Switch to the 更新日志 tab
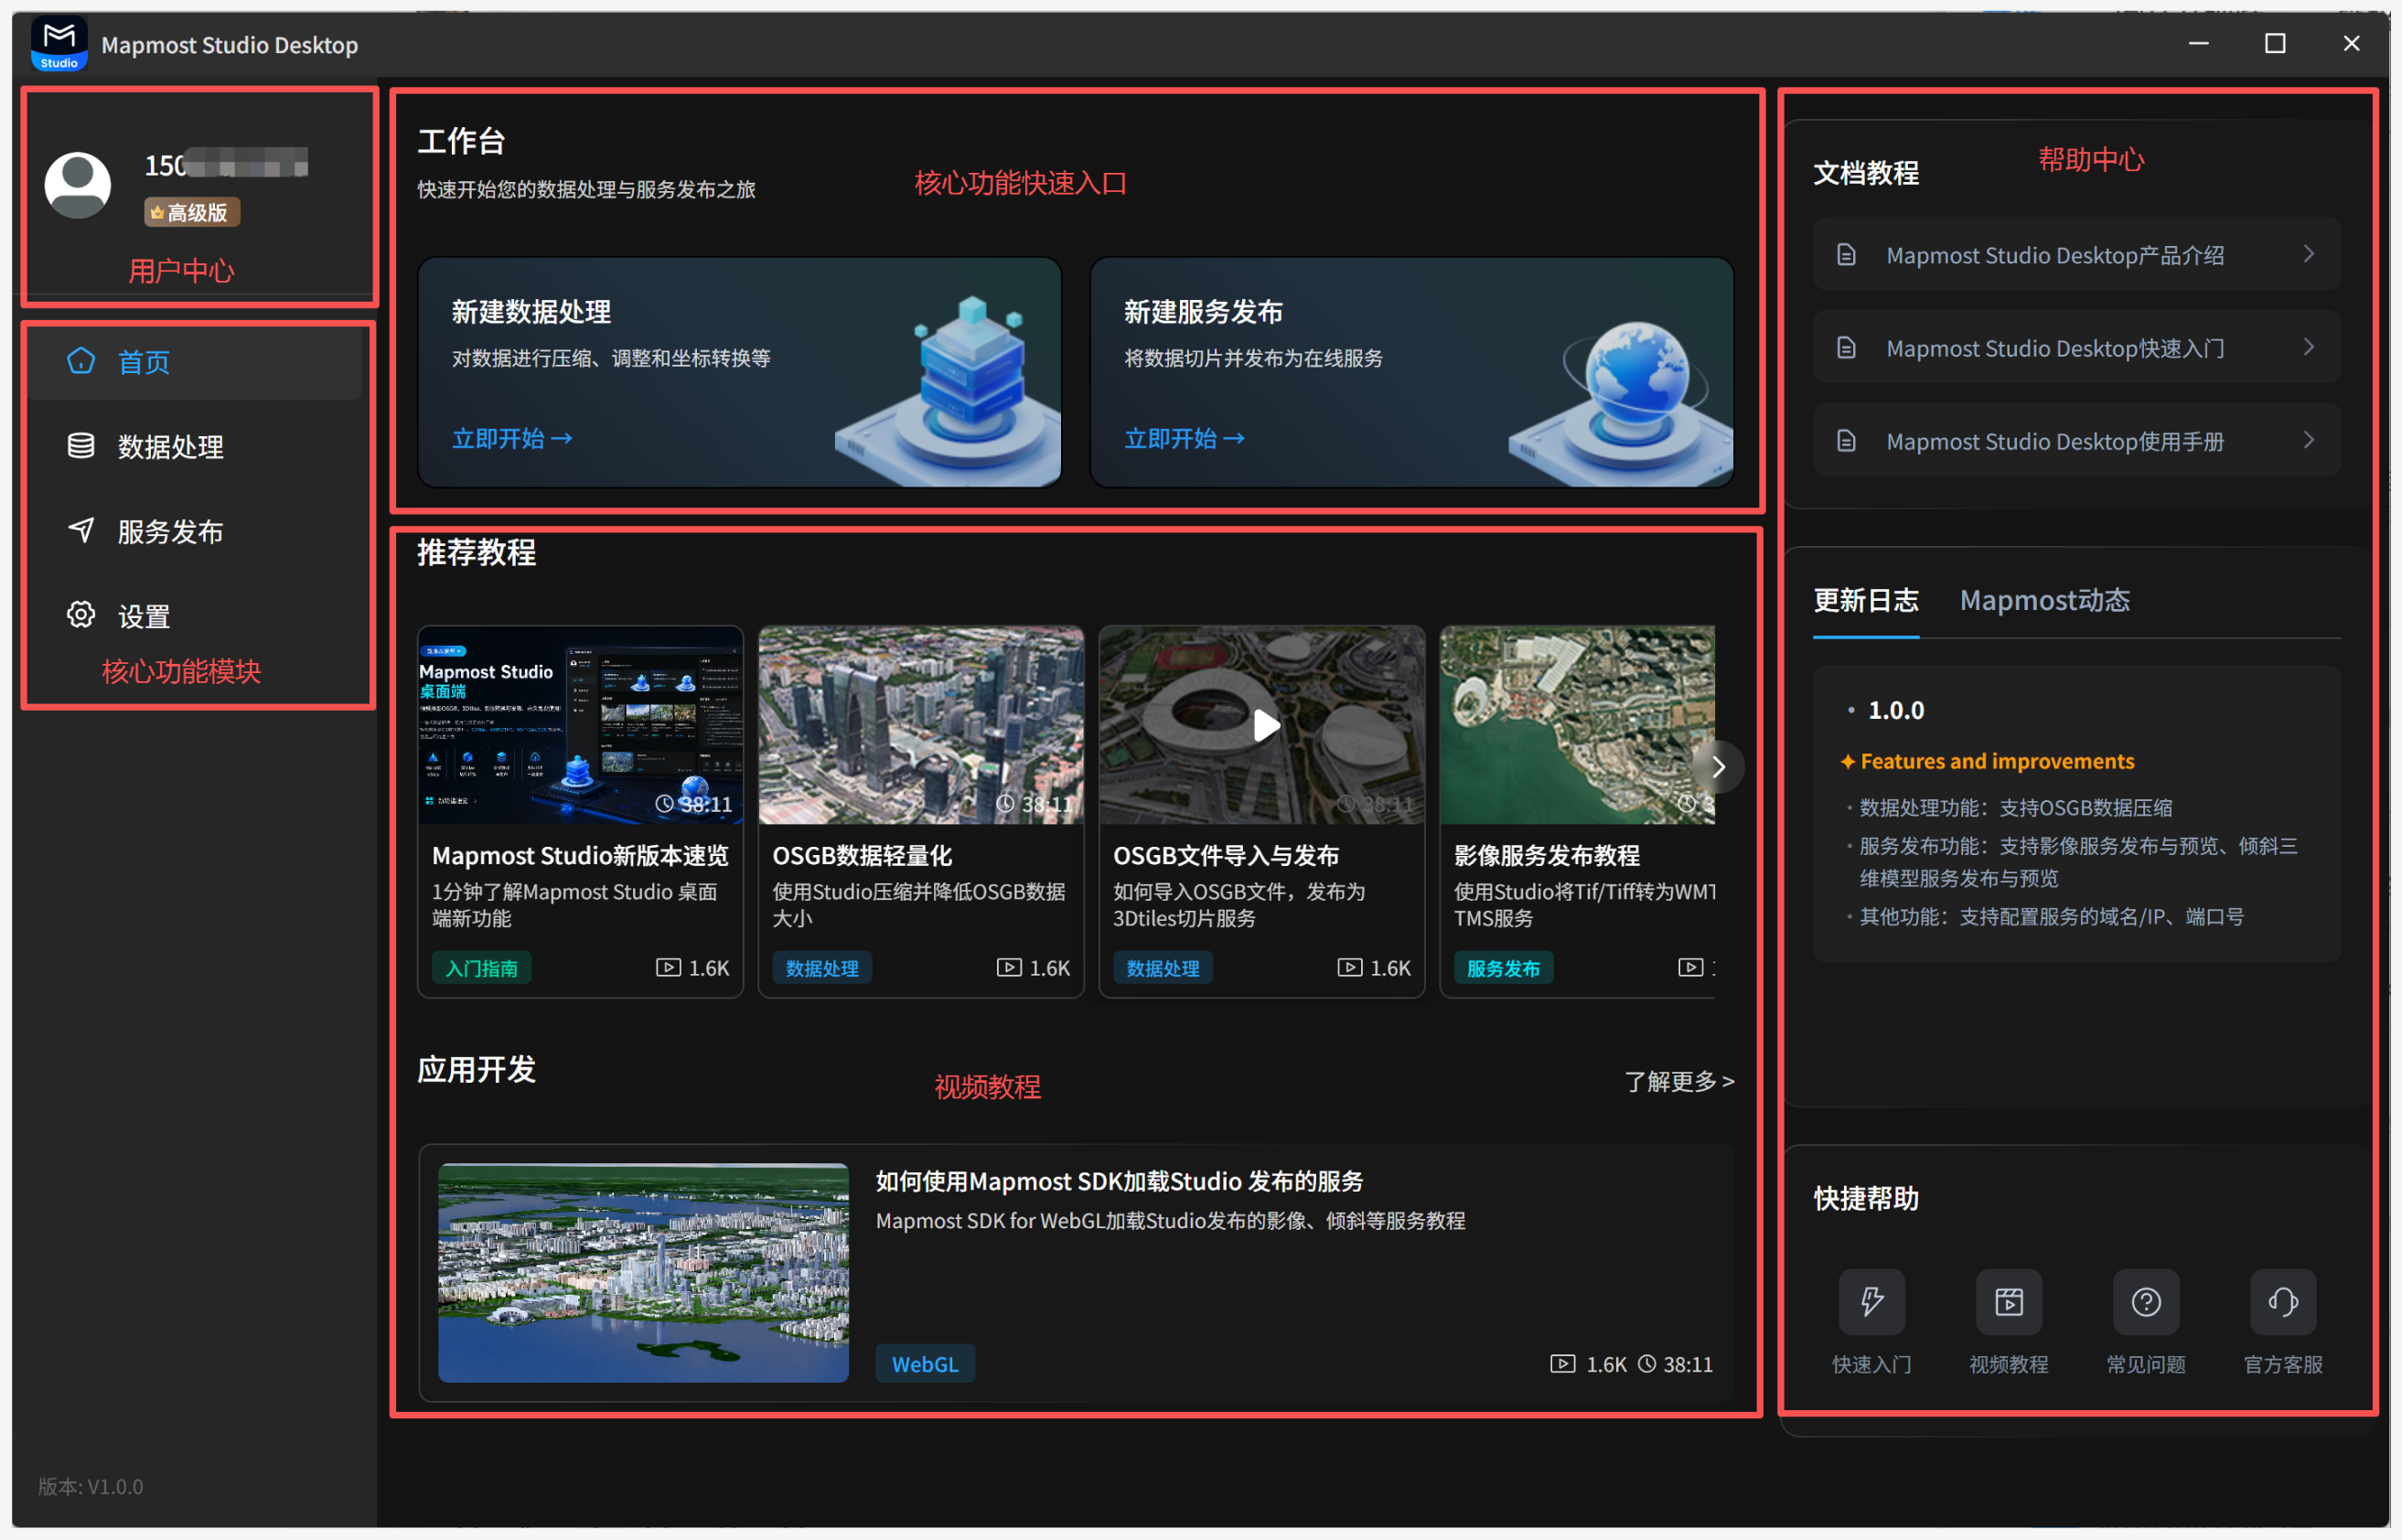The image size is (2402, 1540). [x=1866, y=600]
